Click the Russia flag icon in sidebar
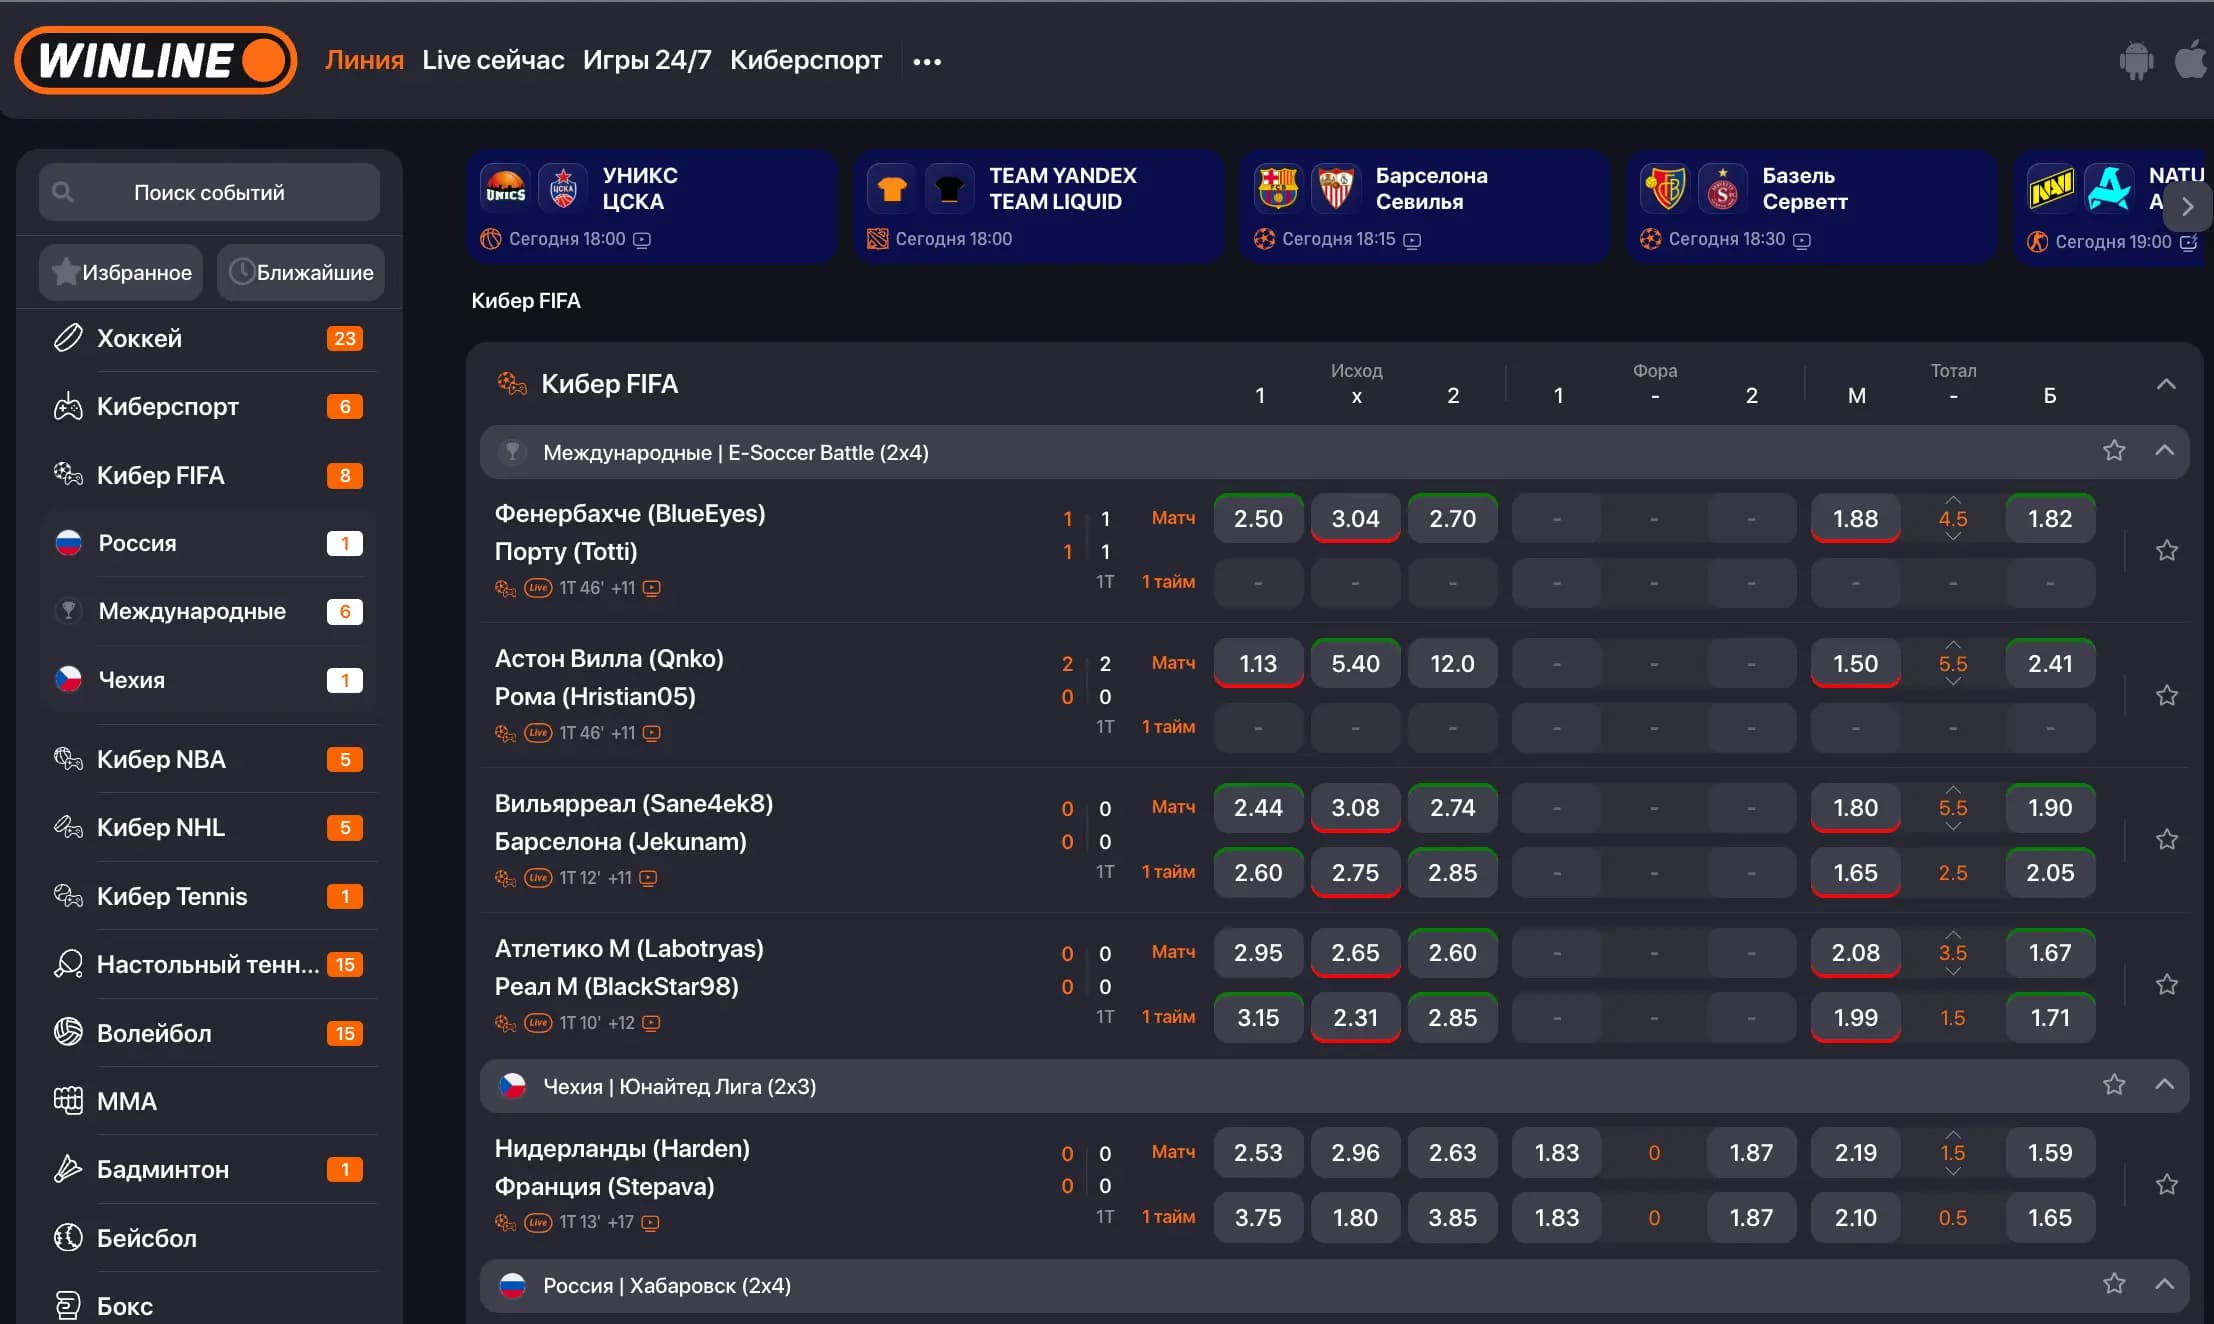The image size is (2214, 1324). point(68,543)
